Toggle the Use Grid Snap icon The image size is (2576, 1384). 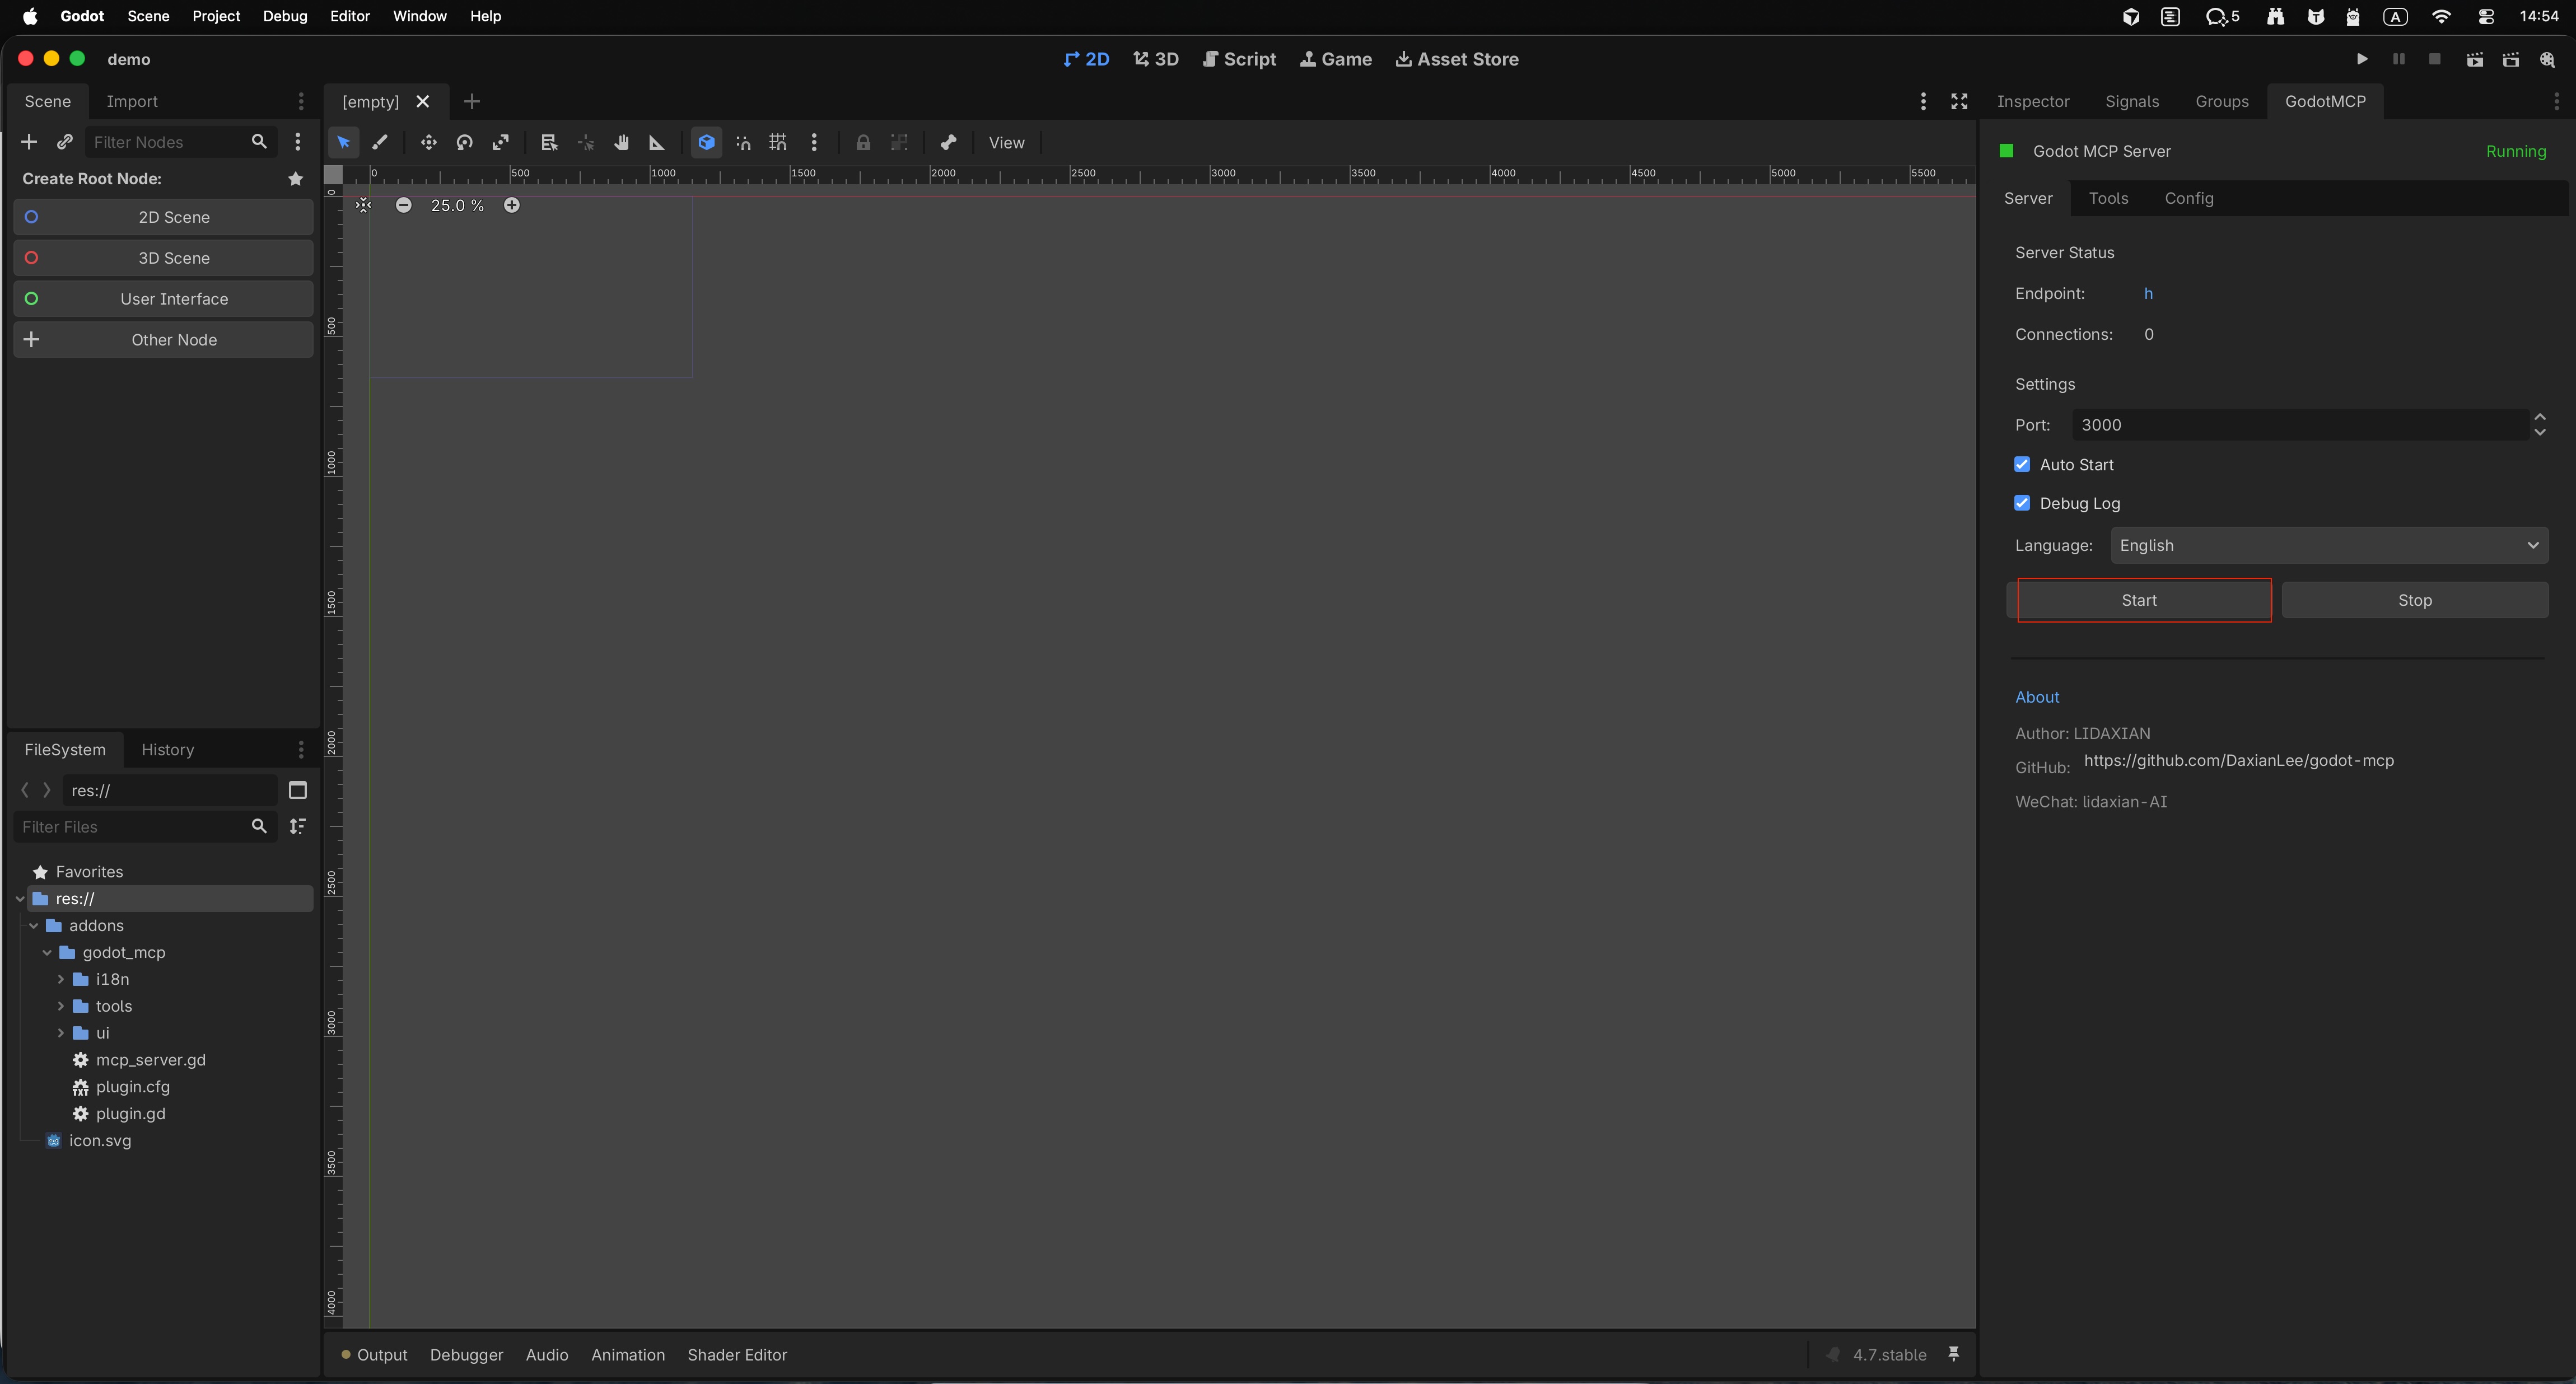pos(778,143)
